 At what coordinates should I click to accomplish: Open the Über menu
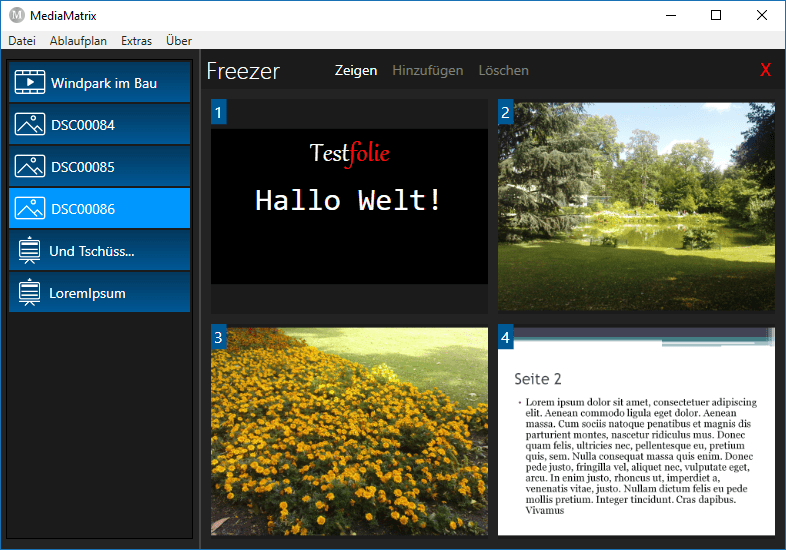179,41
